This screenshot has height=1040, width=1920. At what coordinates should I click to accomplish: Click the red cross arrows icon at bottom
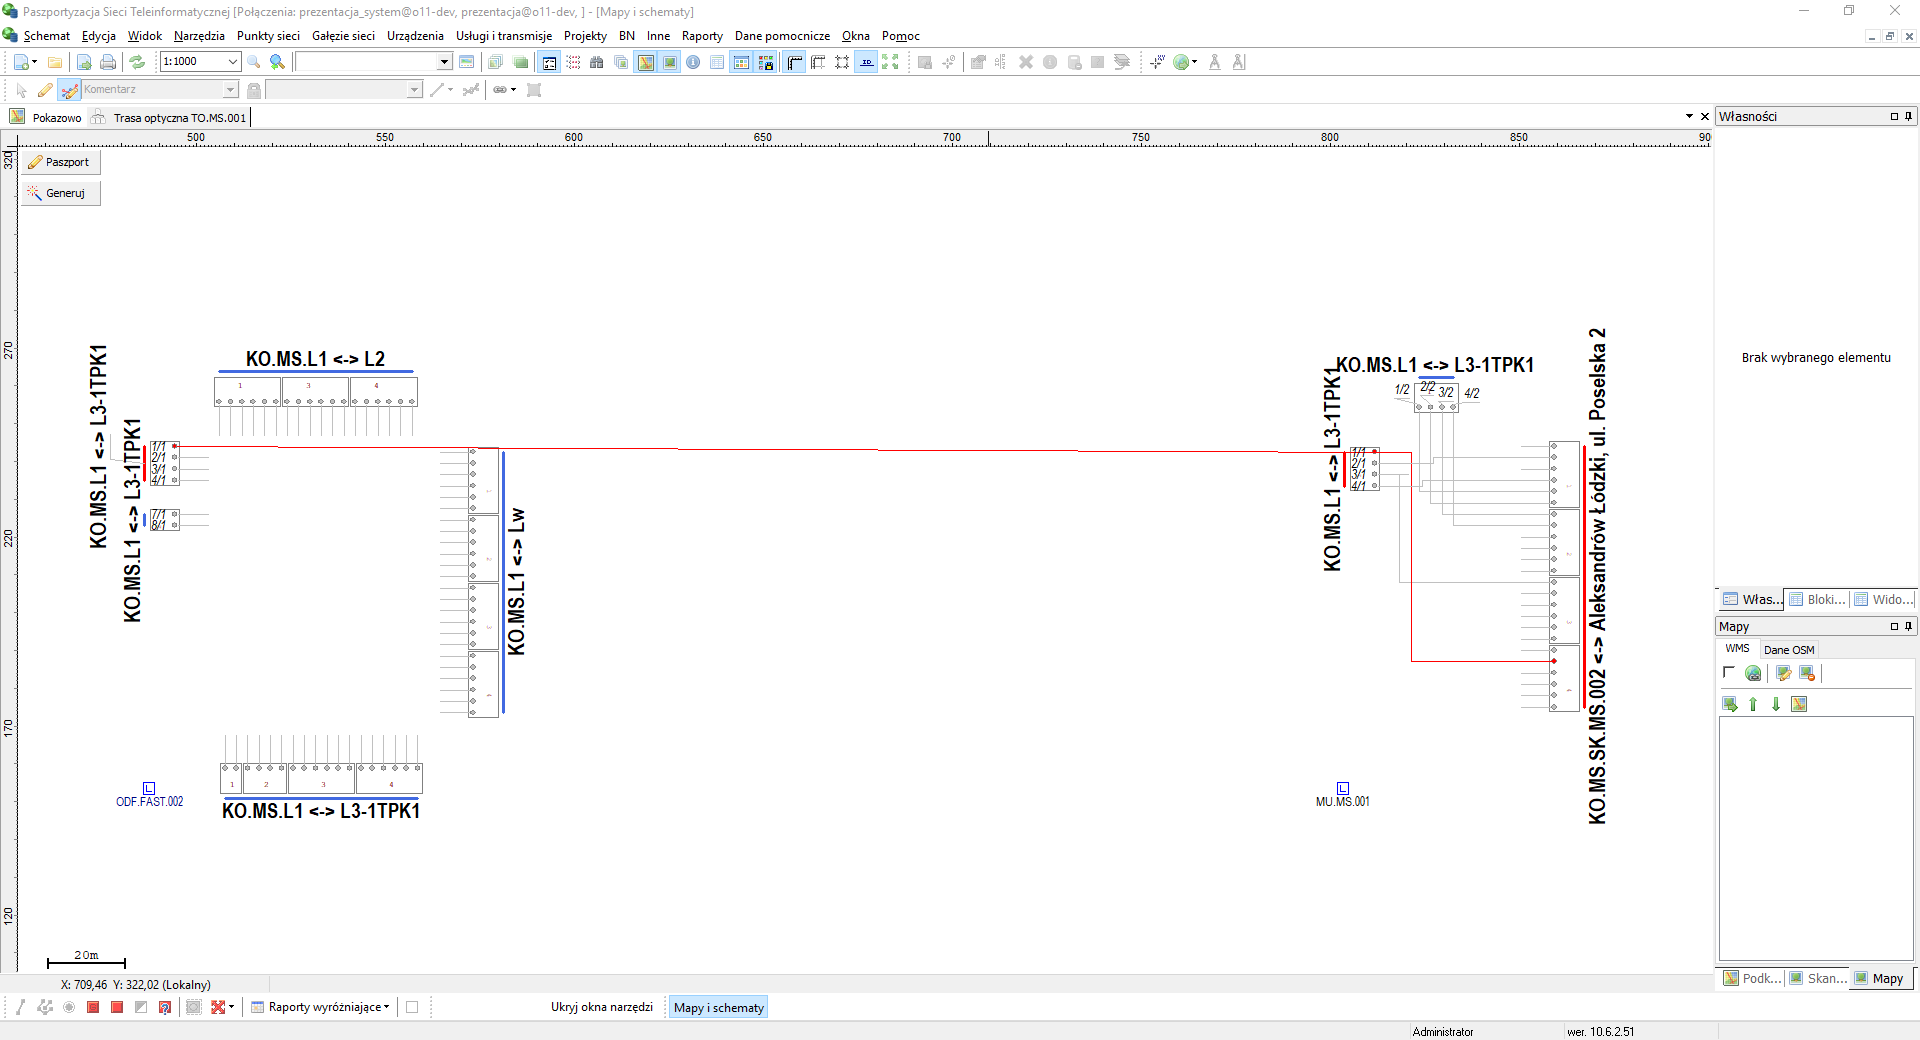[x=218, y=1007]
